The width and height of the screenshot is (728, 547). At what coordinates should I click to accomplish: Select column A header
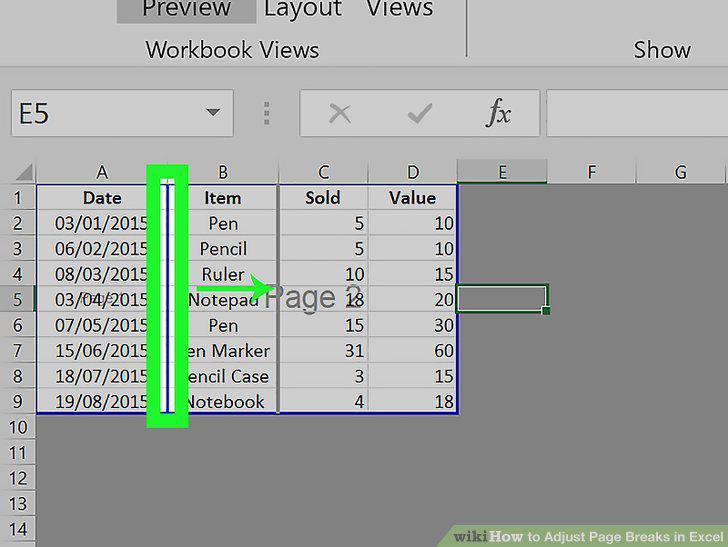[x=102, y=172]
